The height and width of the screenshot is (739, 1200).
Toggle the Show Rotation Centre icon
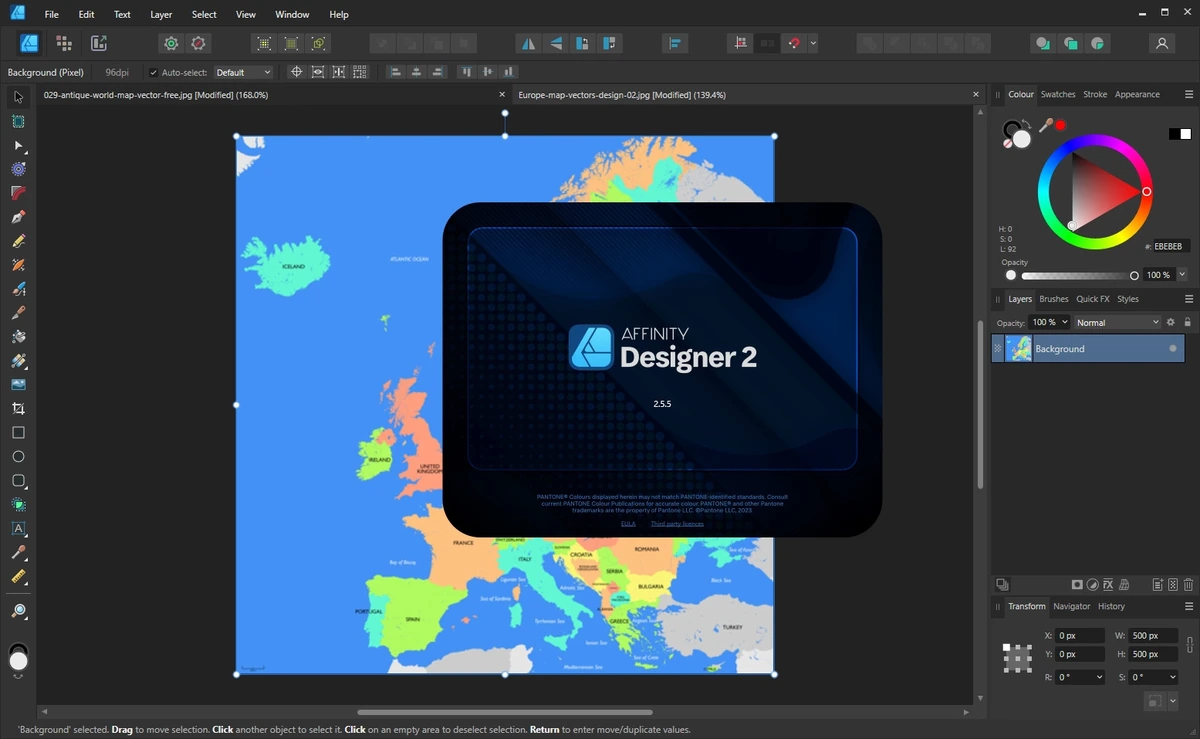pyautogui.click(x=296, y=72)
